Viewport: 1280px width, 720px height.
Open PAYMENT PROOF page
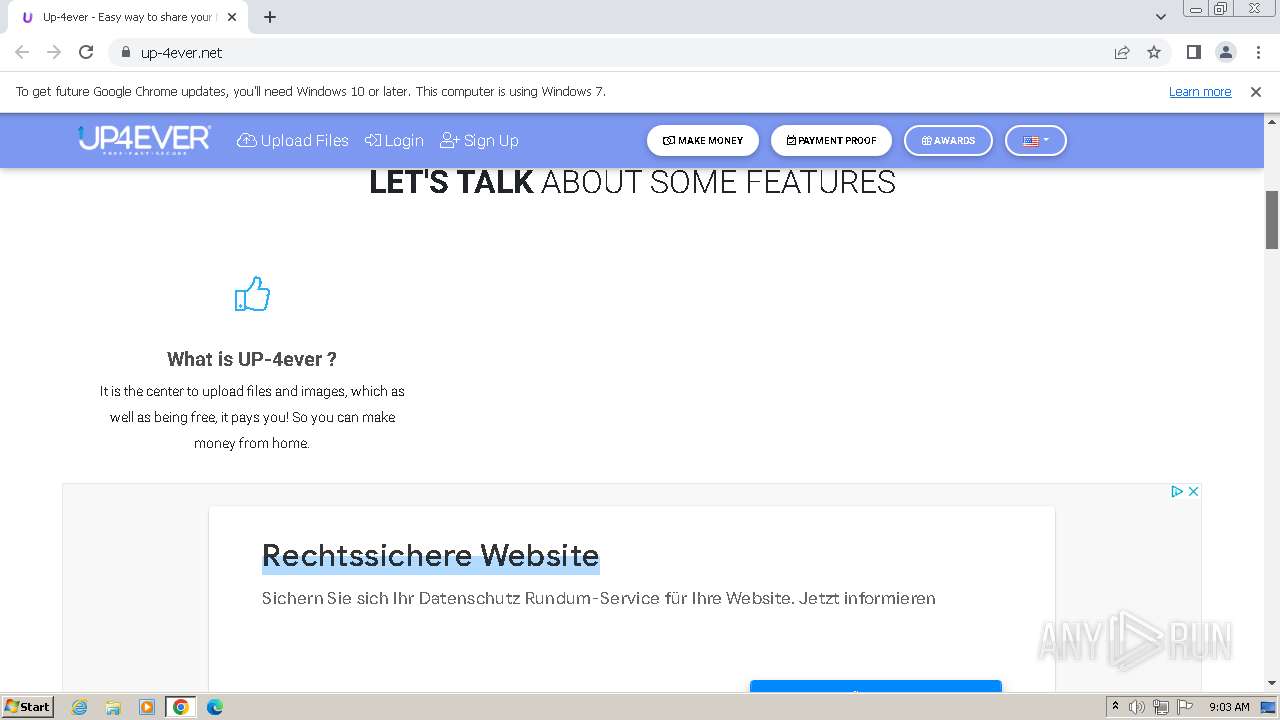click(831, 141)
